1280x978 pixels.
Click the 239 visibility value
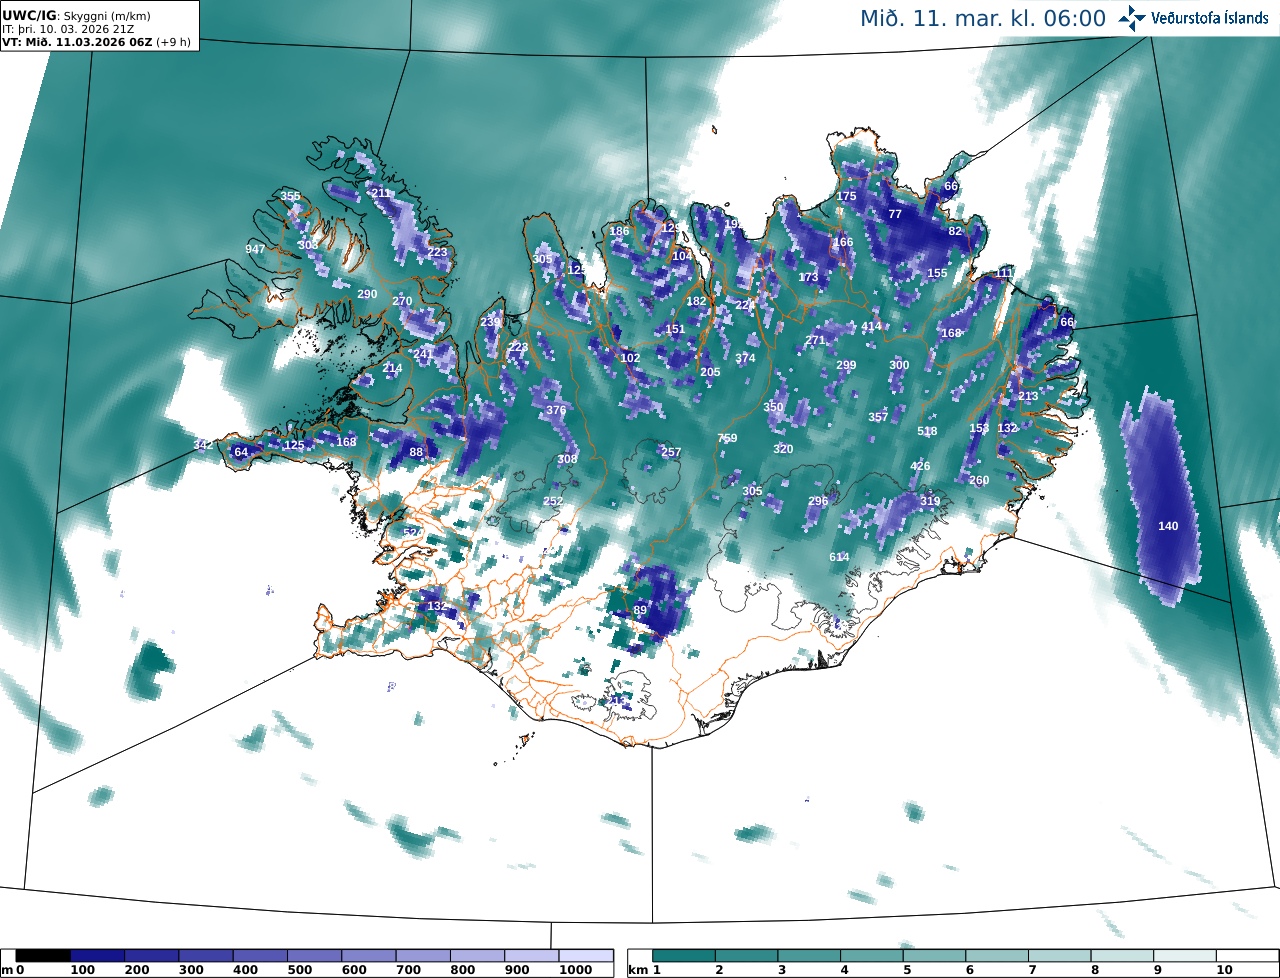pyautogui.click(x=490, y=322)
